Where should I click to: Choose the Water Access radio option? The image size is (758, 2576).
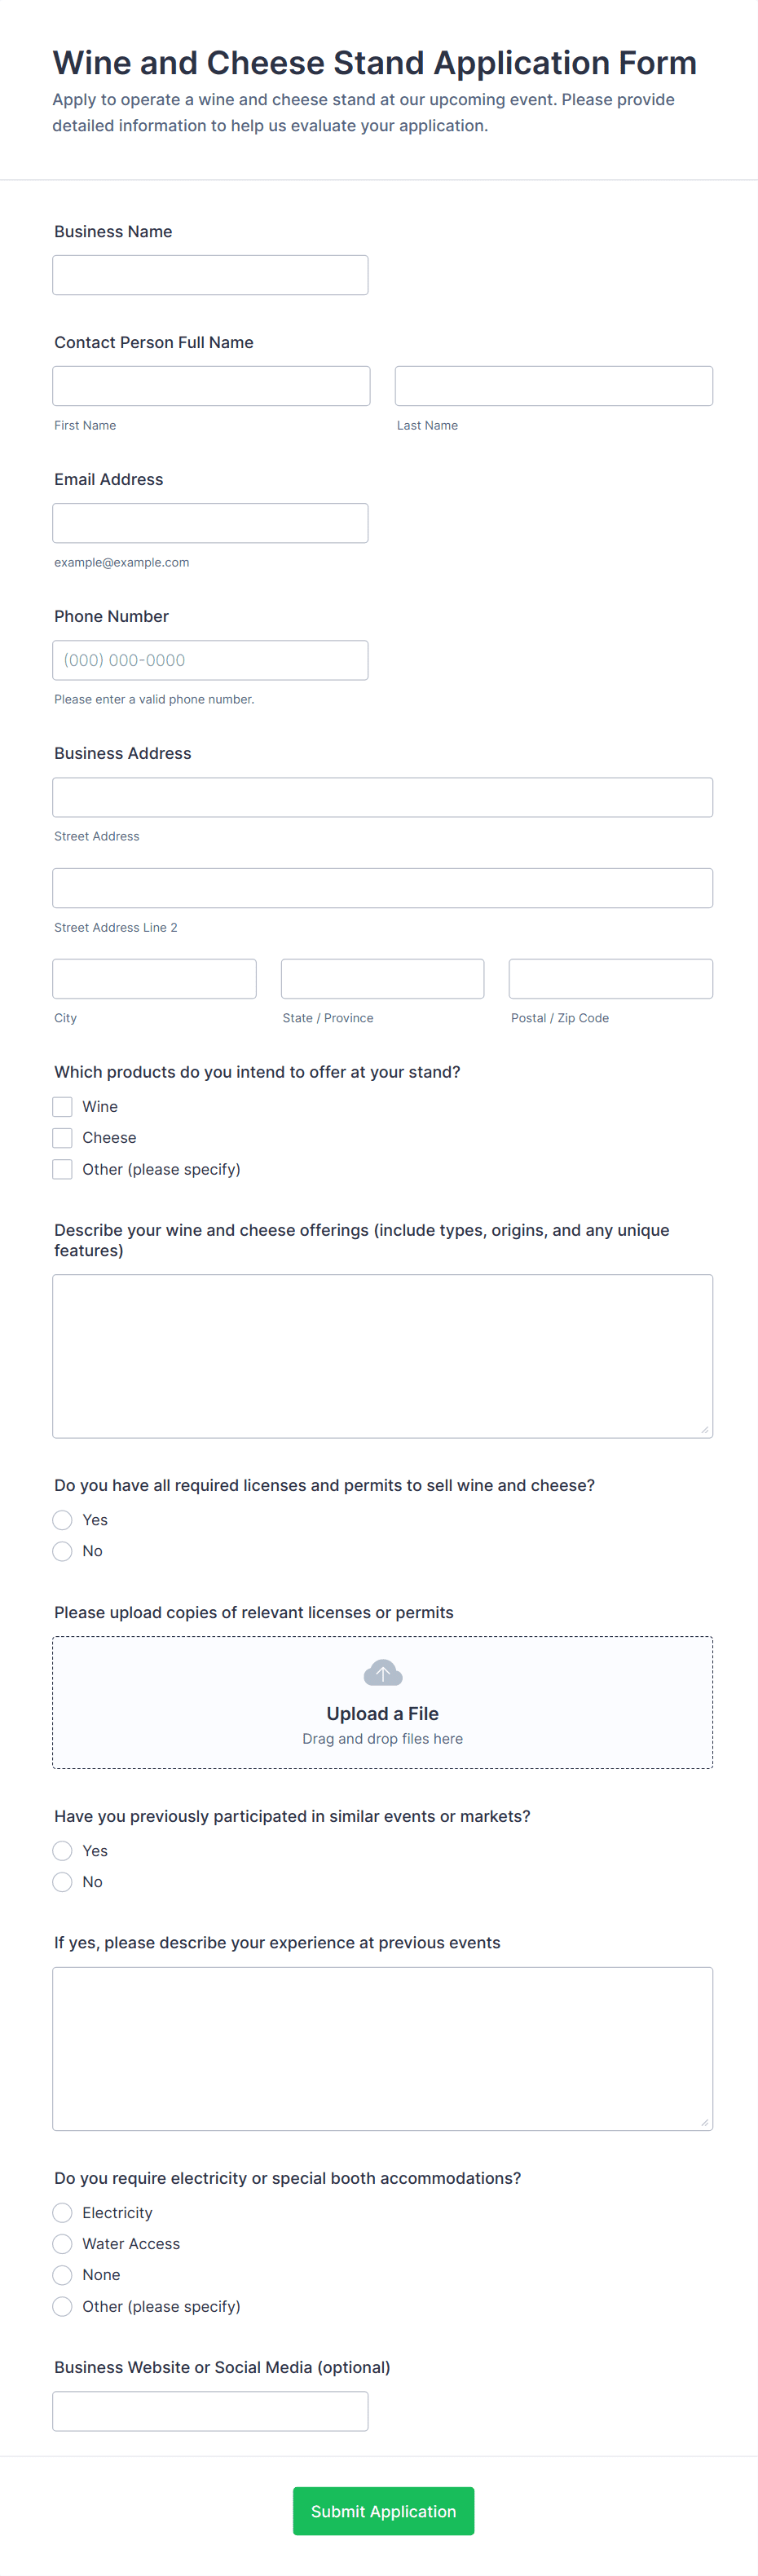(63, 2244)
